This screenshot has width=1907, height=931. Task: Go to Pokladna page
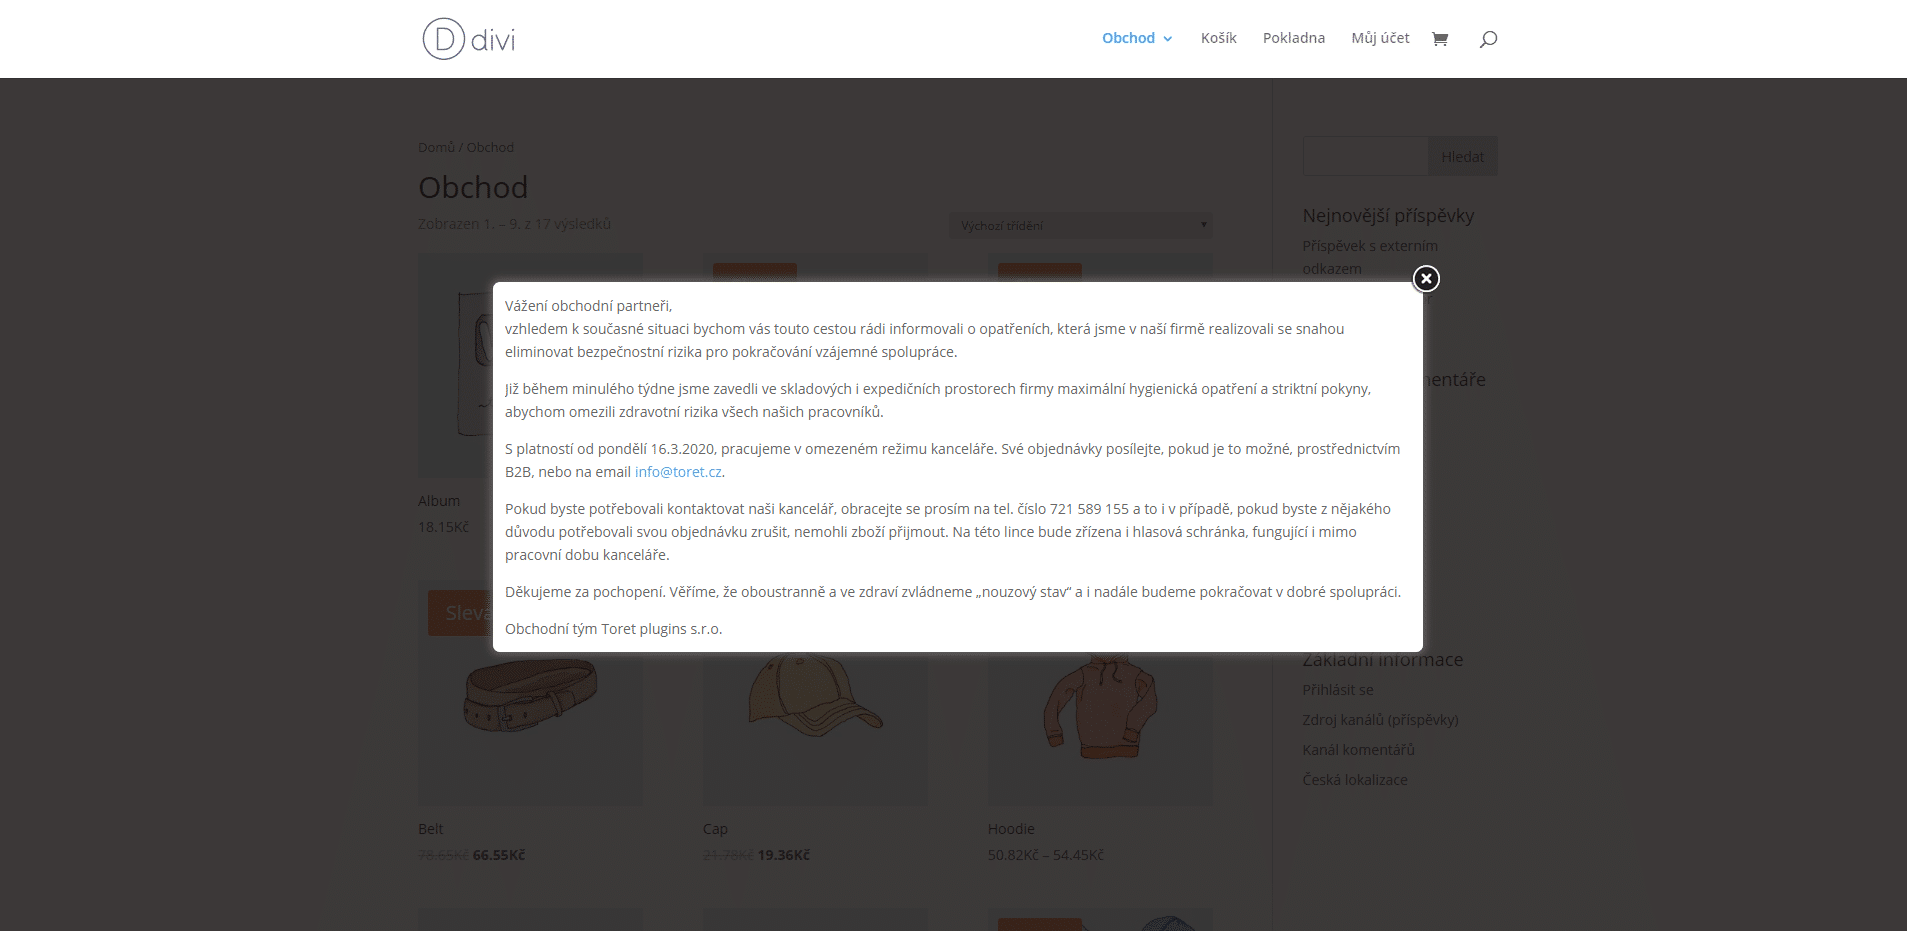point(1294,38)
